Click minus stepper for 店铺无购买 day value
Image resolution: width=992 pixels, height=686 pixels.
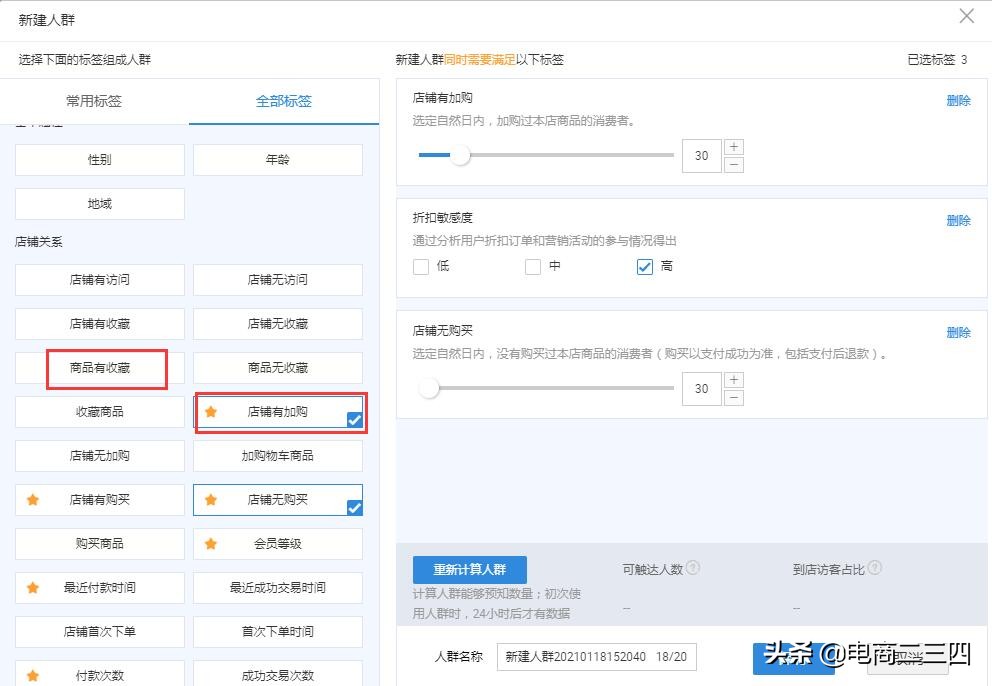tap(736, 398)
